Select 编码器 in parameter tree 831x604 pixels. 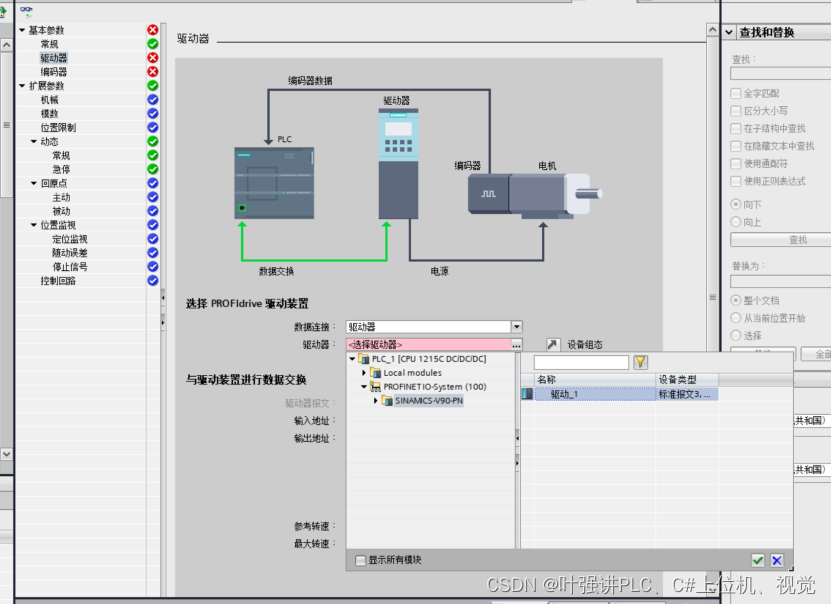54,72
